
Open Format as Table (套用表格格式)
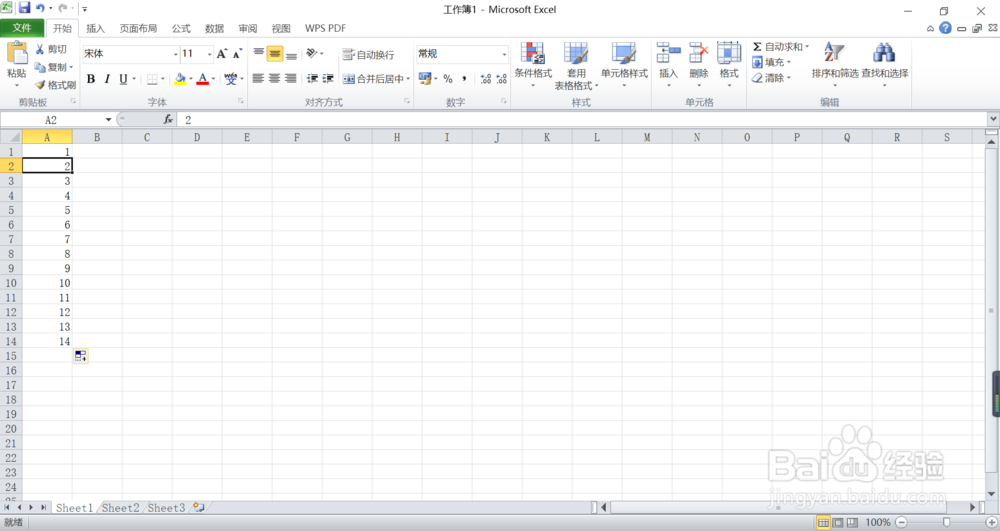[x=576, y=66]
